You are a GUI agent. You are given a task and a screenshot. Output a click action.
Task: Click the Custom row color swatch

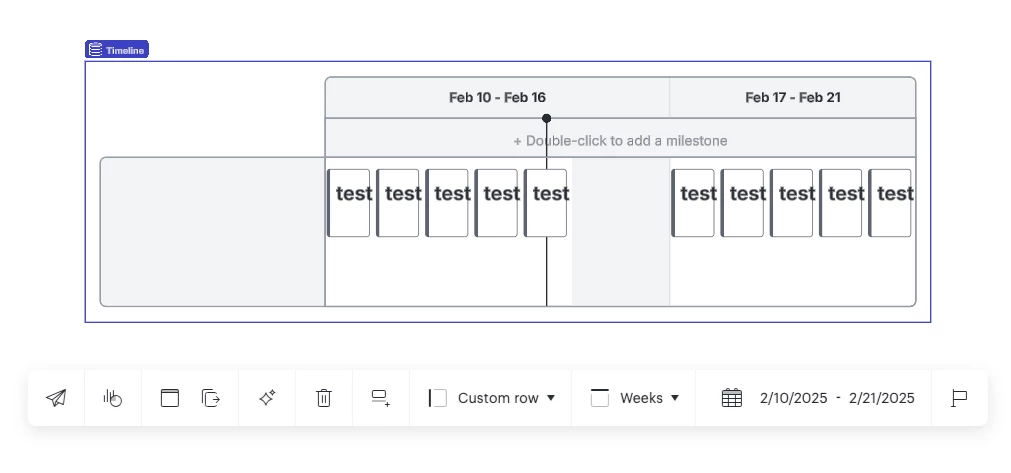click(x=438, y=398)
